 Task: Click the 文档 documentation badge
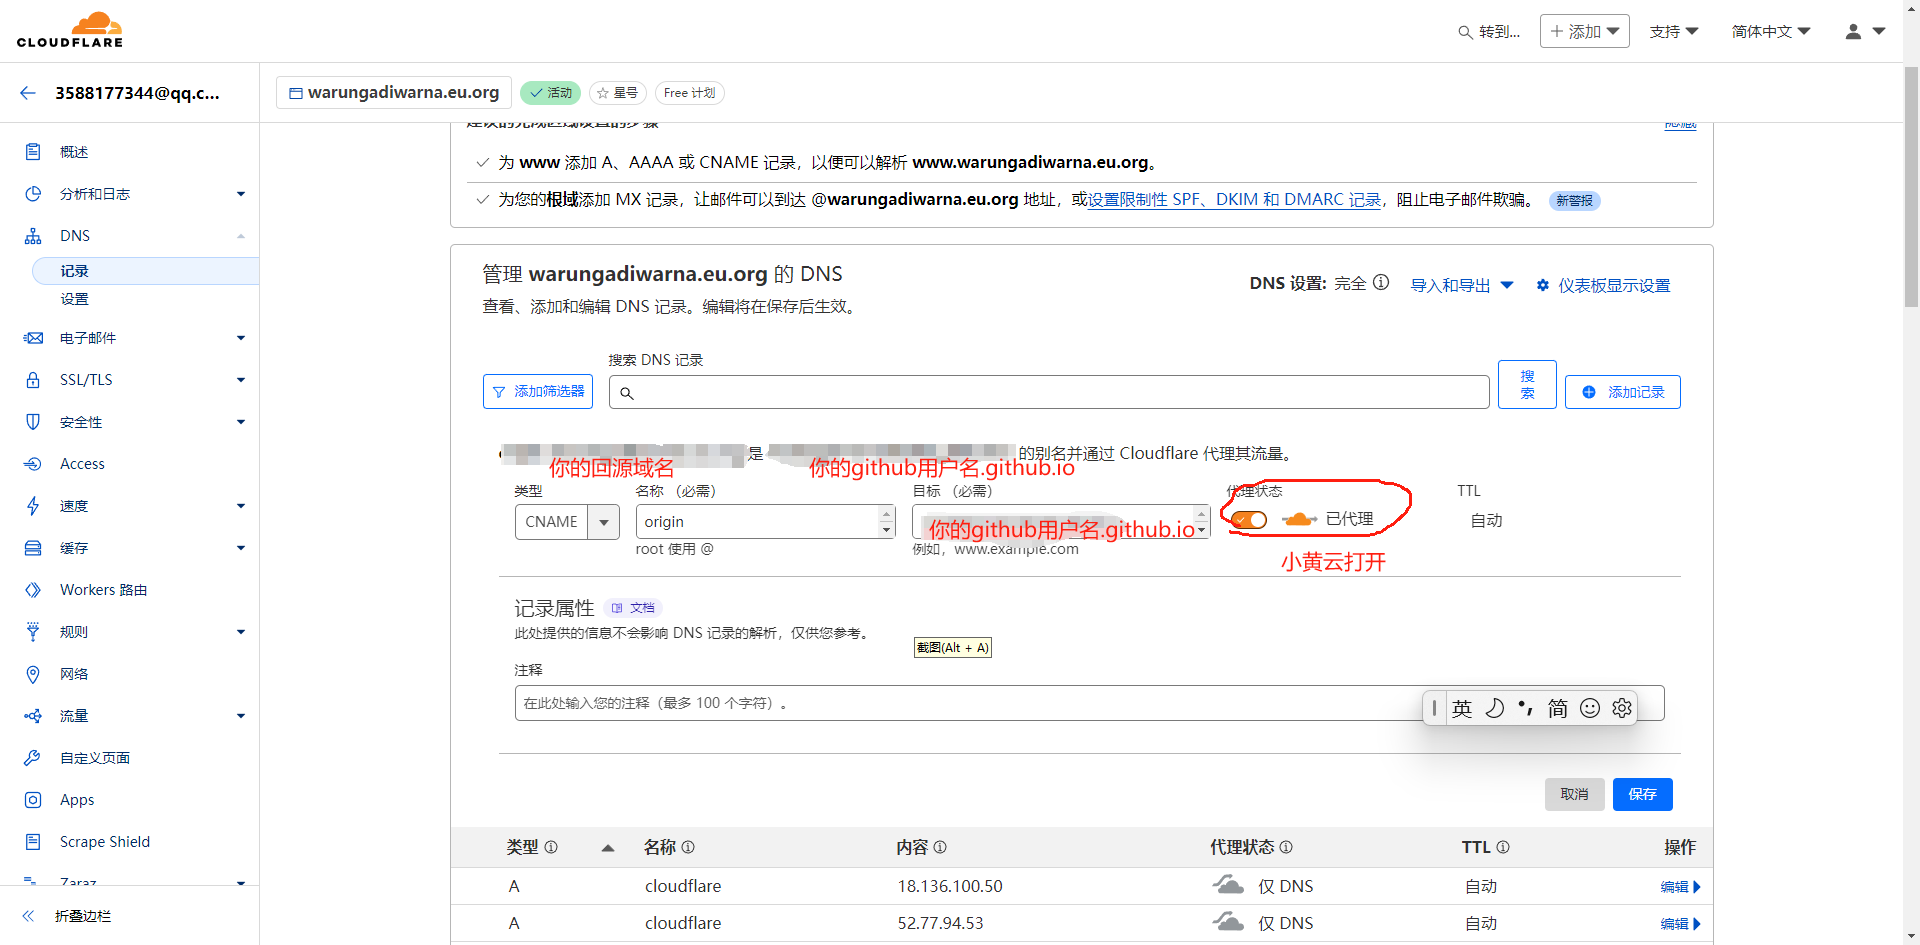point(633,608)
